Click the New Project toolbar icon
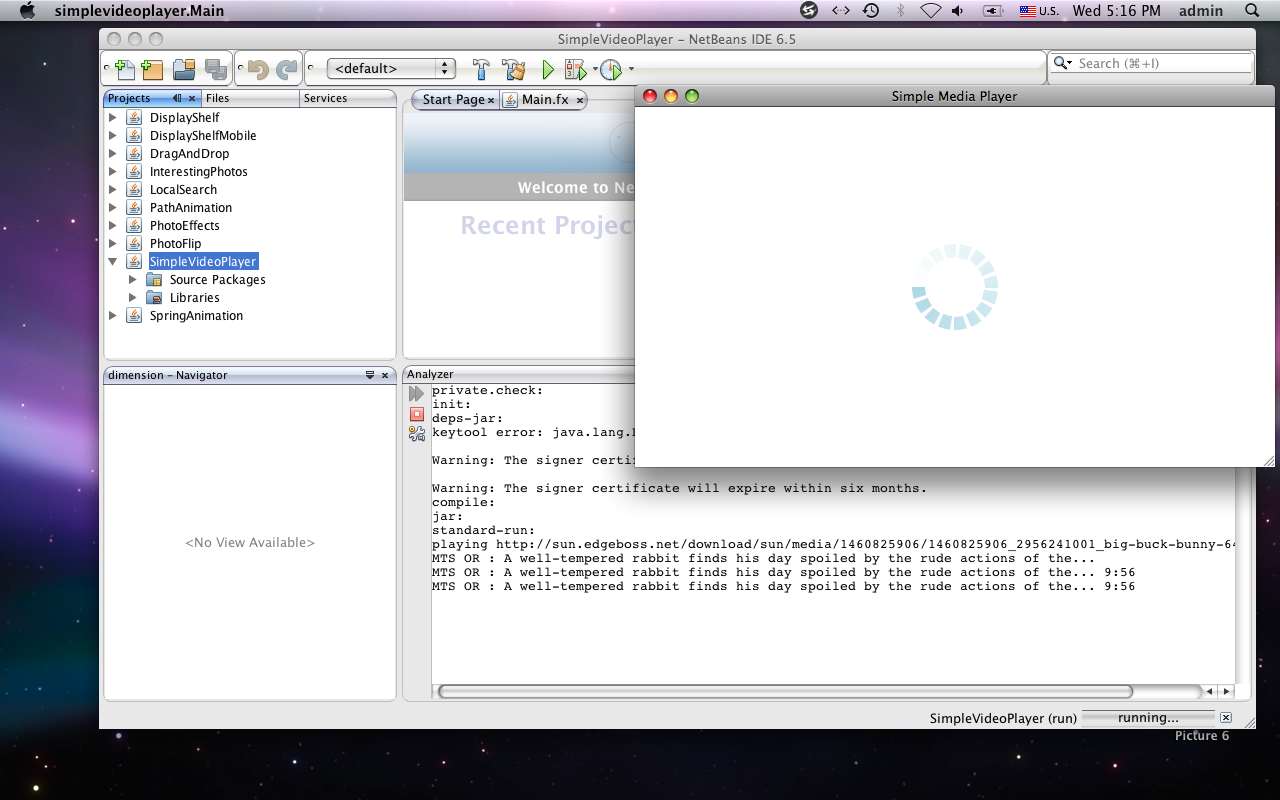 click(x=152, y=69)
